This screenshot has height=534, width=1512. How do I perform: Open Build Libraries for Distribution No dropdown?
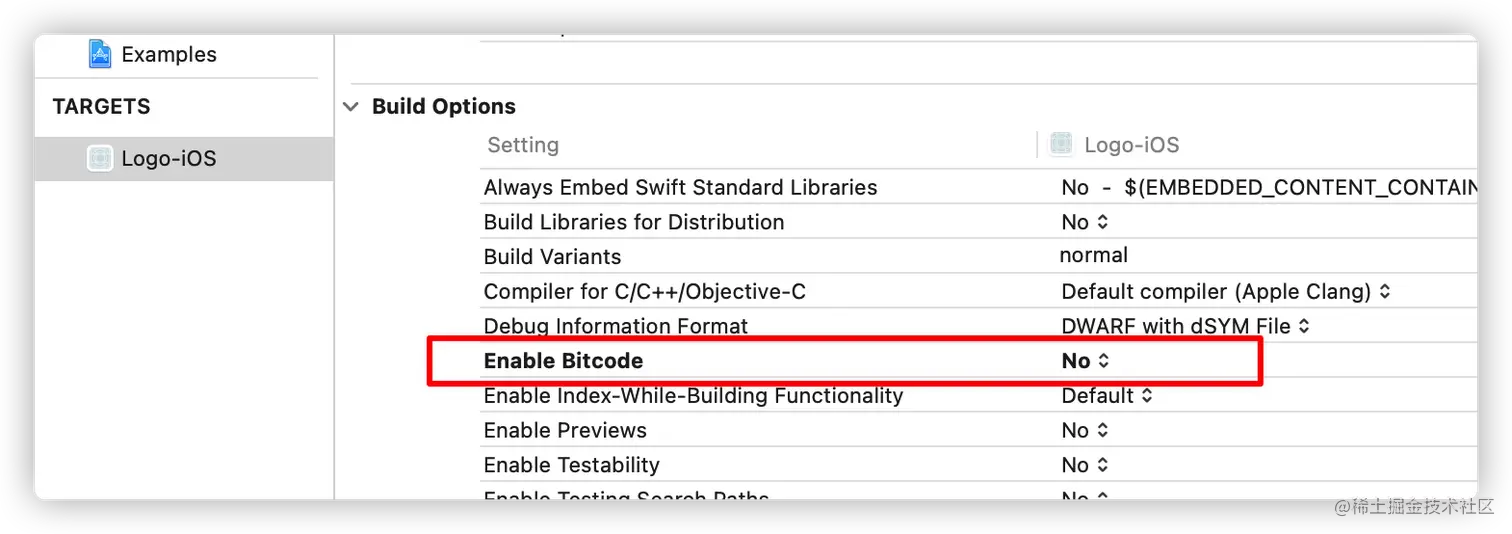pyautogui.click(x=1085, y=222)
